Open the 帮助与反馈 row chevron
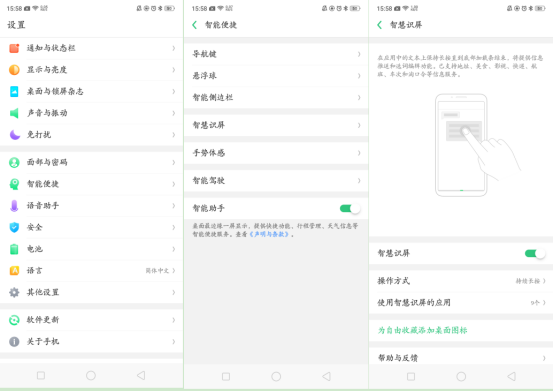The image size is (554, 391). (544, 358)
